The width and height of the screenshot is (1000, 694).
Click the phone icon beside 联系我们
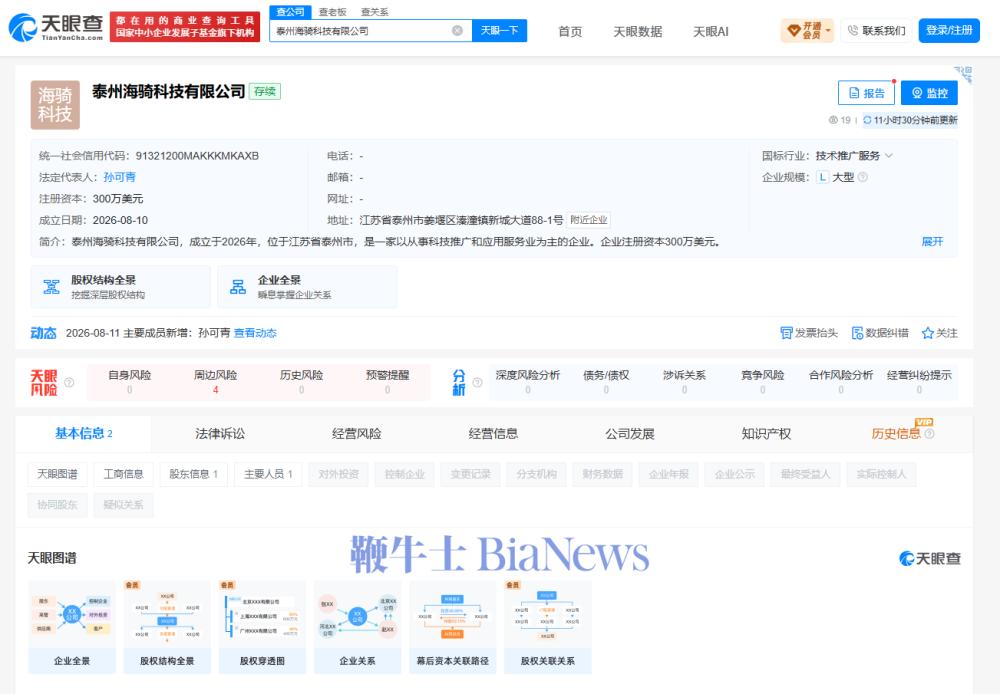tap(853, 30)
